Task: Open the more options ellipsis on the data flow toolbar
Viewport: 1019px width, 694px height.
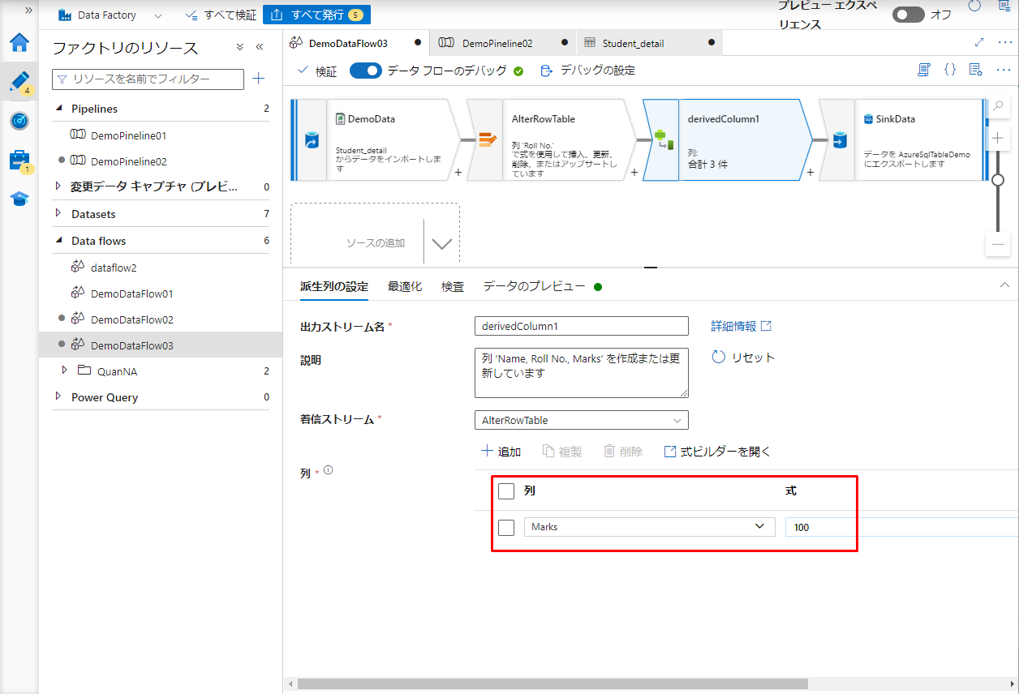Action: pyautogui.click(x=1003, y=70)
